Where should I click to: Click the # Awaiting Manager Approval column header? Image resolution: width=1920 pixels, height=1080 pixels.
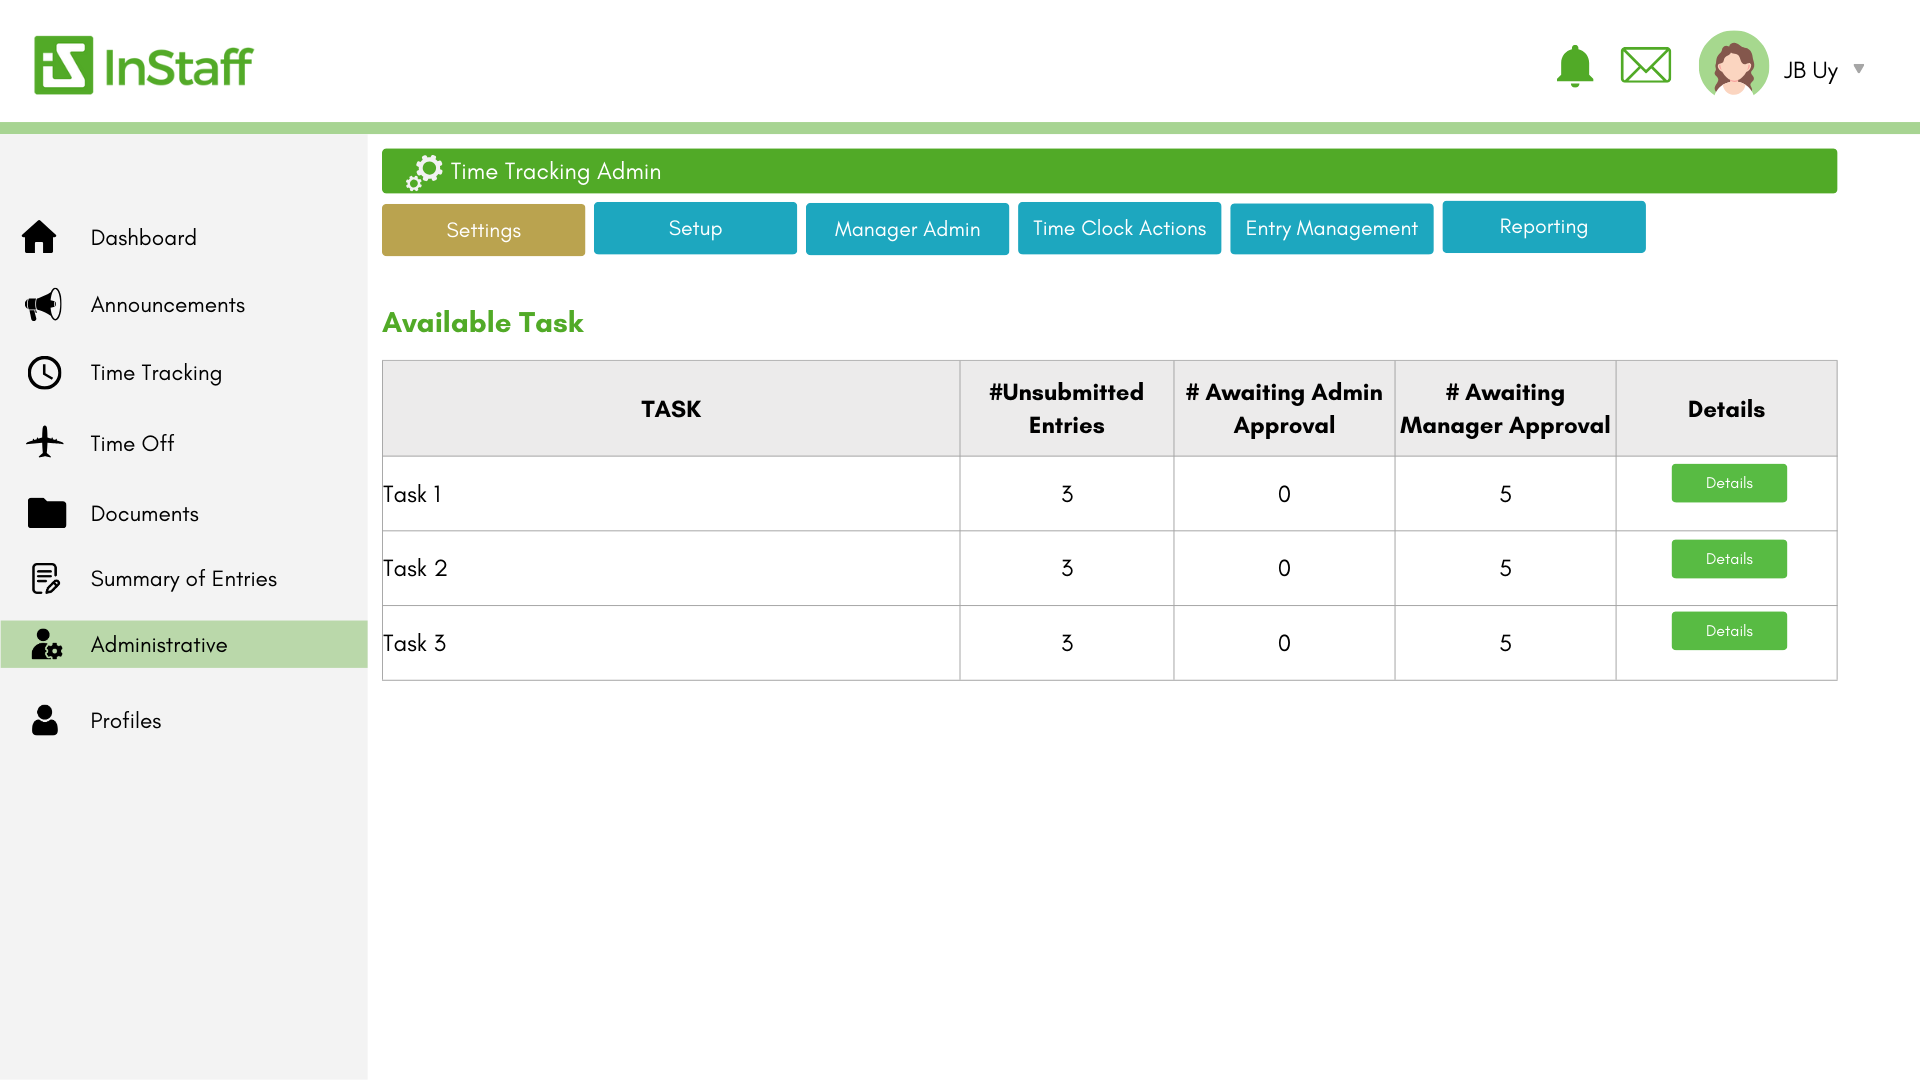pyautogui.click(x=1504, y=409)
